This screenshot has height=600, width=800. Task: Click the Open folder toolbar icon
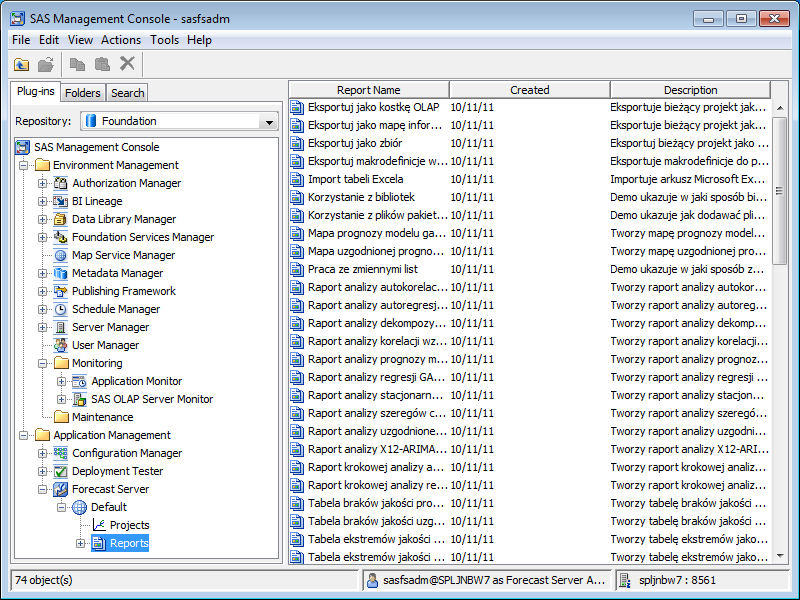click(46, 64)
